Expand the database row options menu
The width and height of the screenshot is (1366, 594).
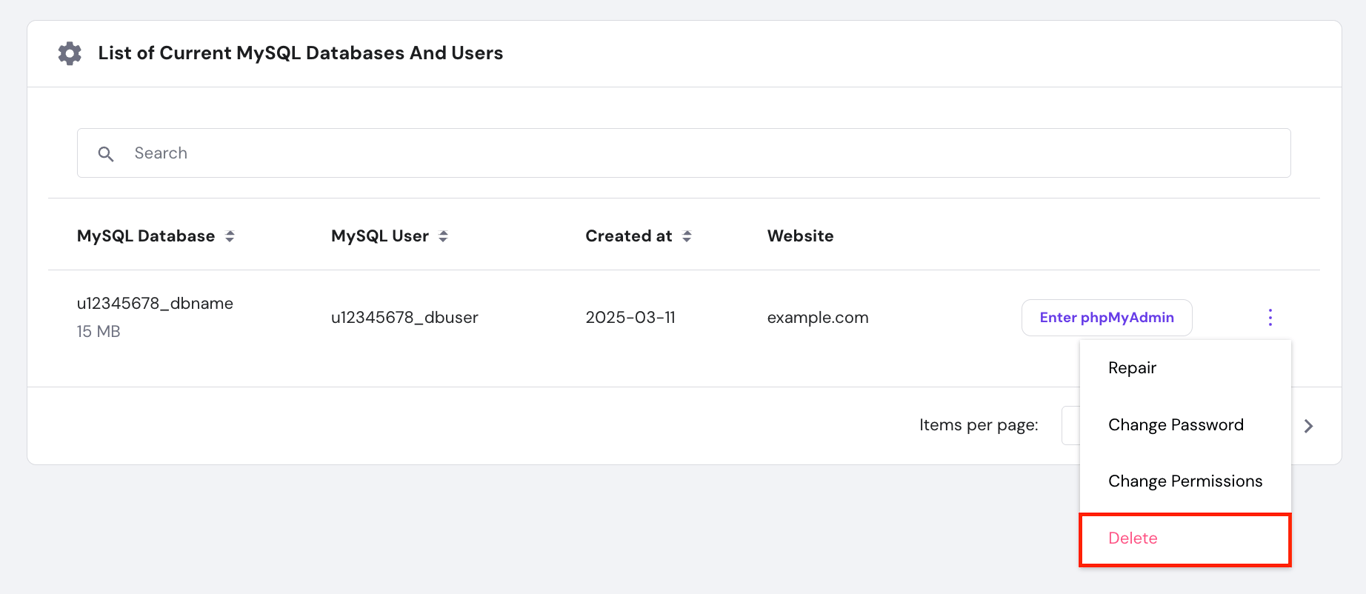pyautogui.click(x=1270, y=317)
